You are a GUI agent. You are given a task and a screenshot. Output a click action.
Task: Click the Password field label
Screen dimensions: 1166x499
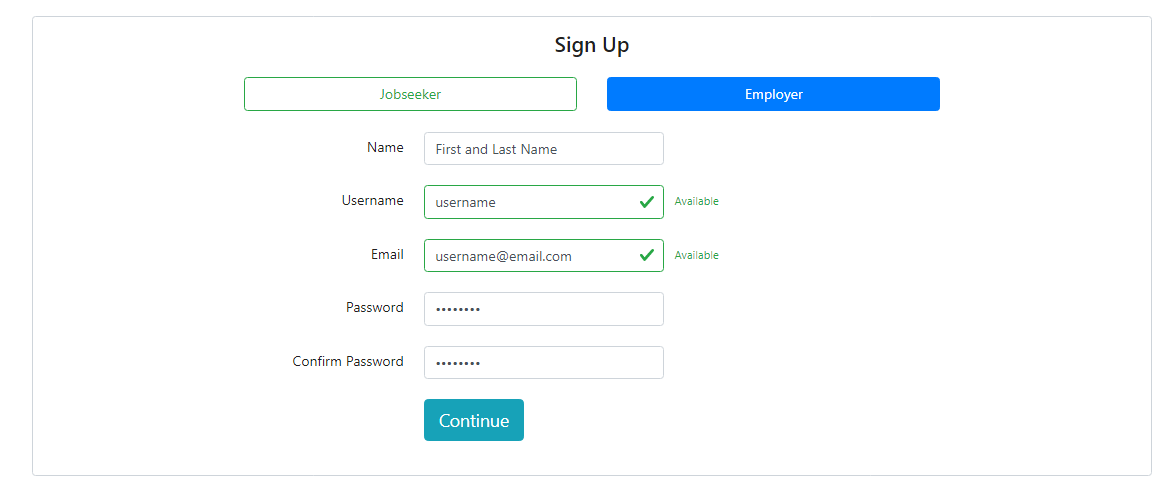coord(374,307)
